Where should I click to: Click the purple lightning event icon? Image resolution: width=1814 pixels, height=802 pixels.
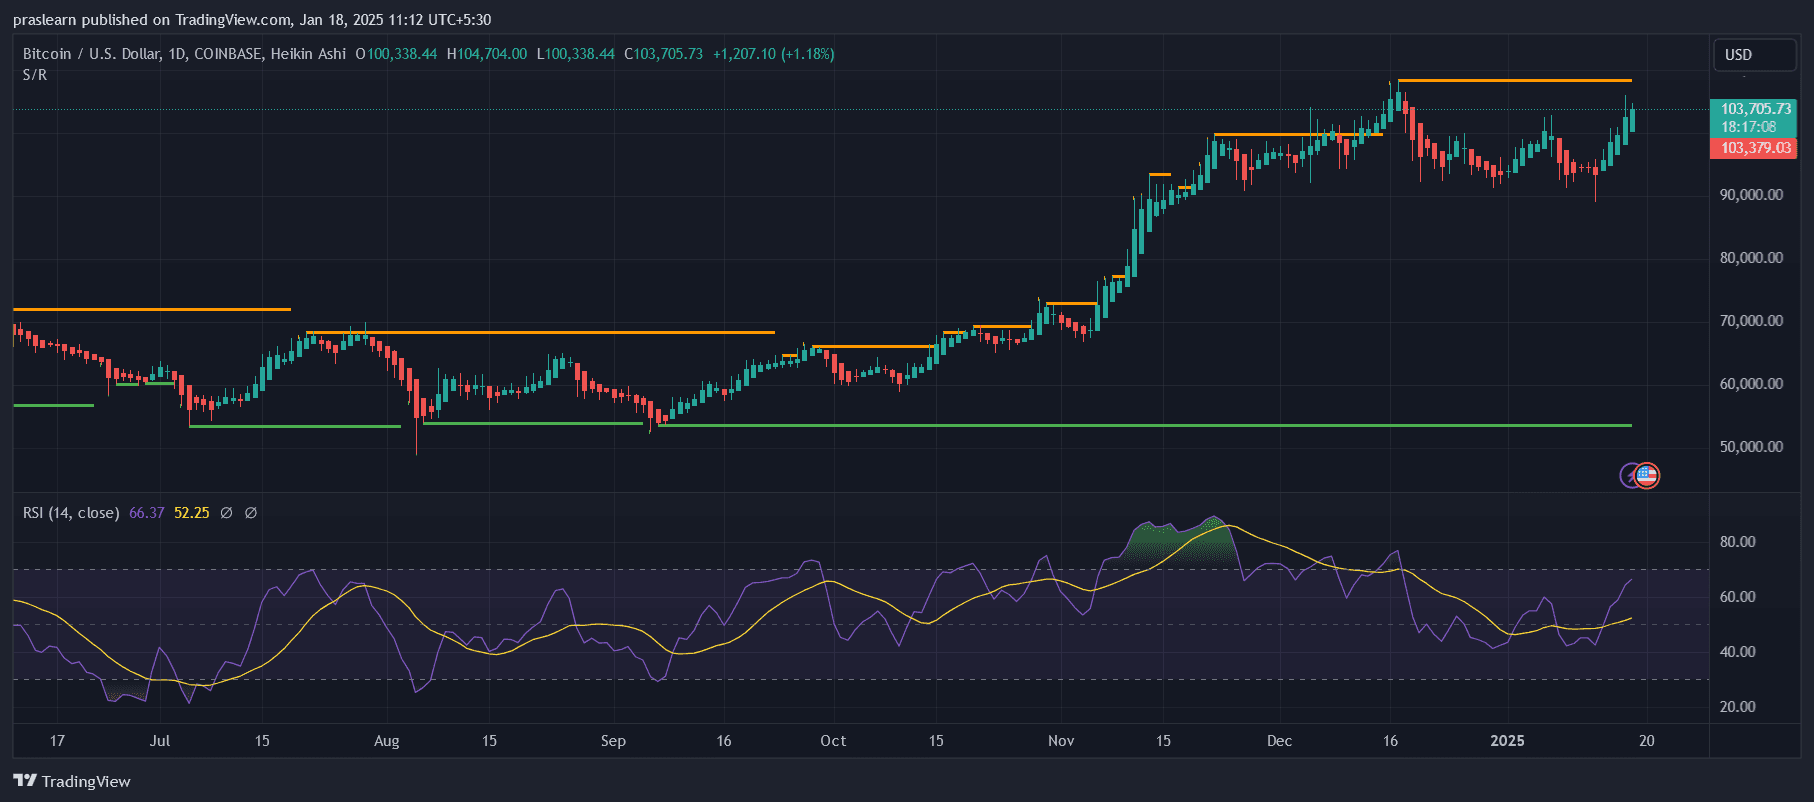click(x=1630, y=476)
